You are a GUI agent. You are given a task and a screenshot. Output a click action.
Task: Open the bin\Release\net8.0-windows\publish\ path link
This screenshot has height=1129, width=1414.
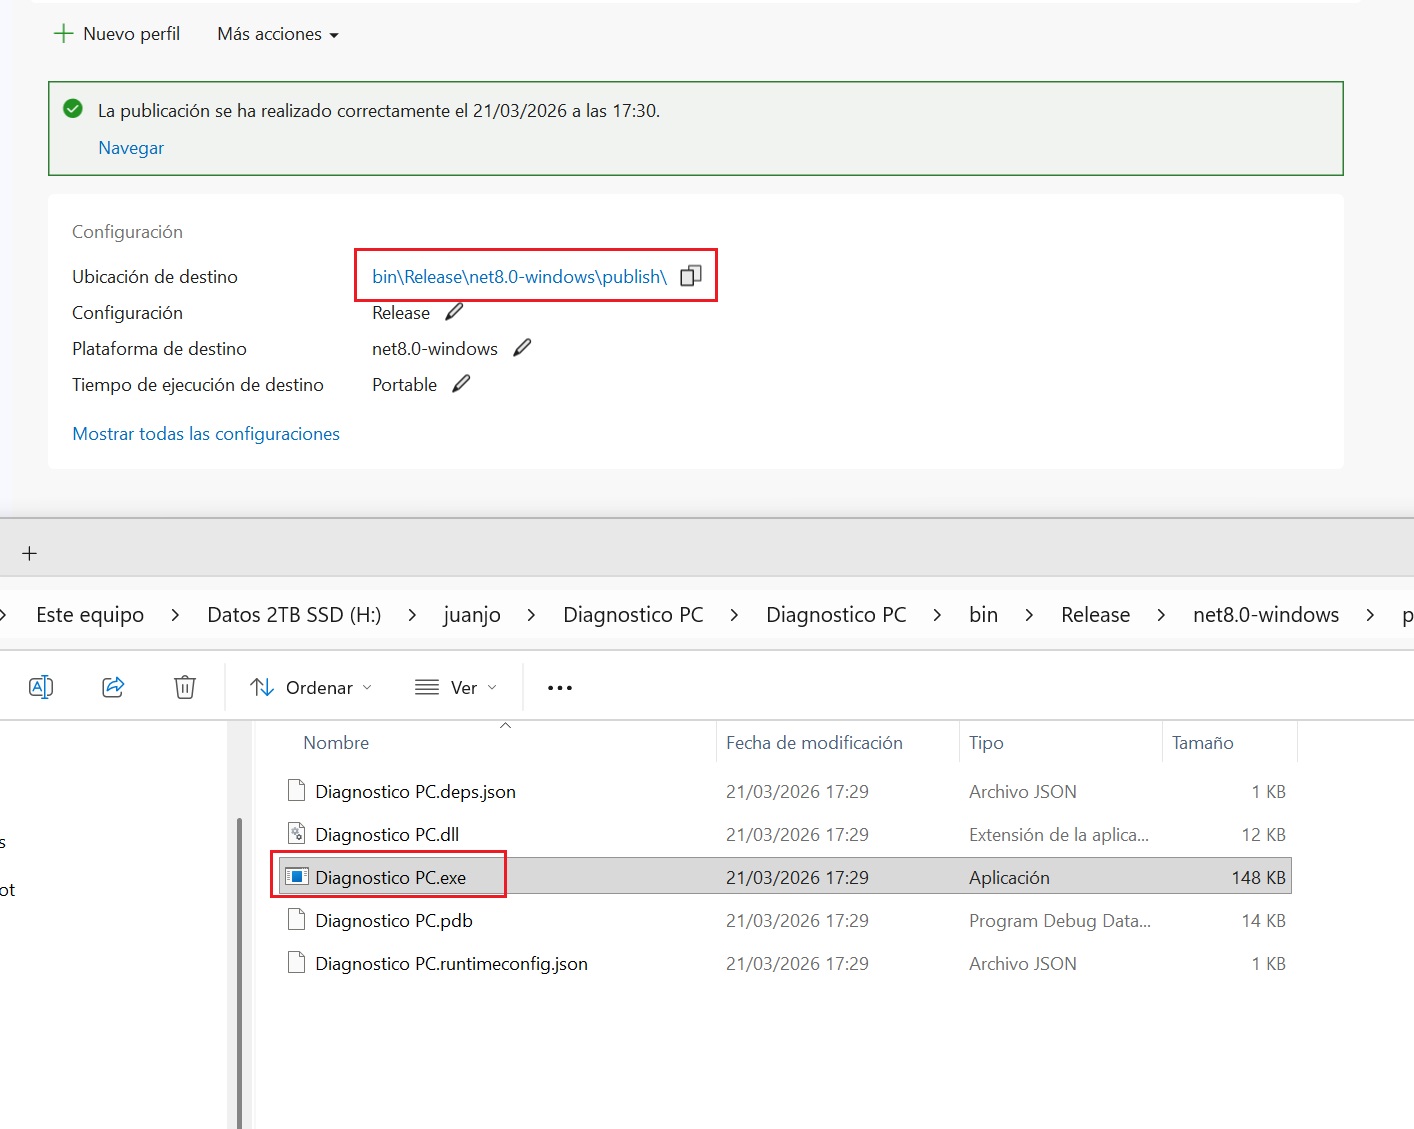tap(519, 277)
